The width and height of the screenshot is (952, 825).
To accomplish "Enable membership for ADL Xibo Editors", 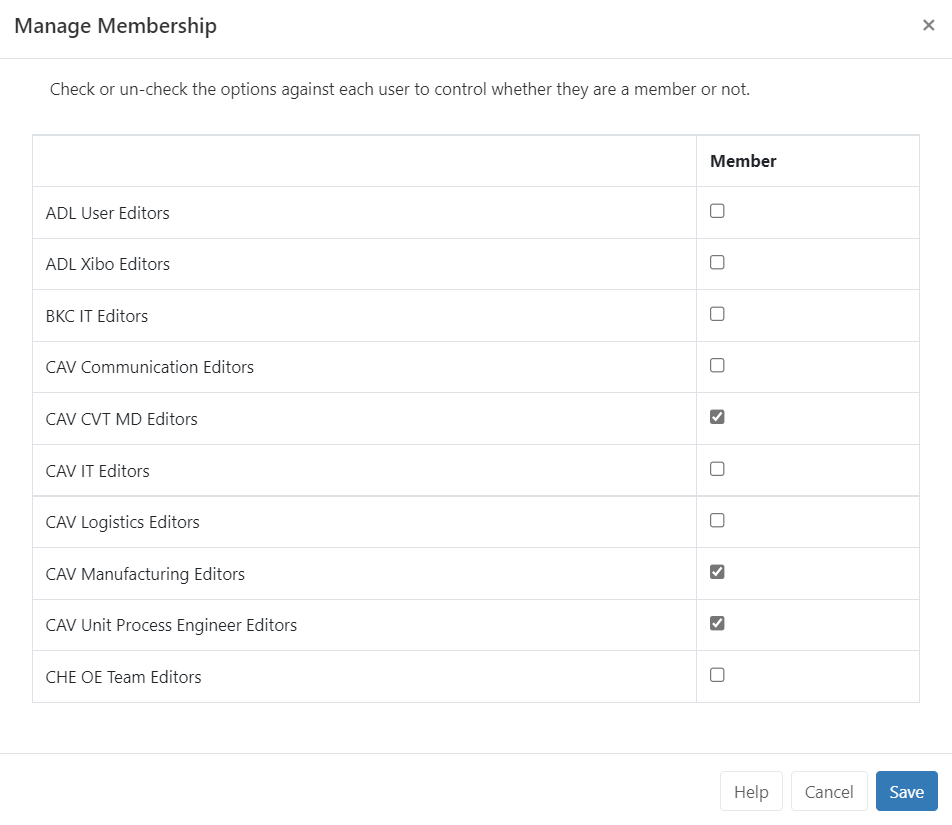I will click(x=717, y=262).
